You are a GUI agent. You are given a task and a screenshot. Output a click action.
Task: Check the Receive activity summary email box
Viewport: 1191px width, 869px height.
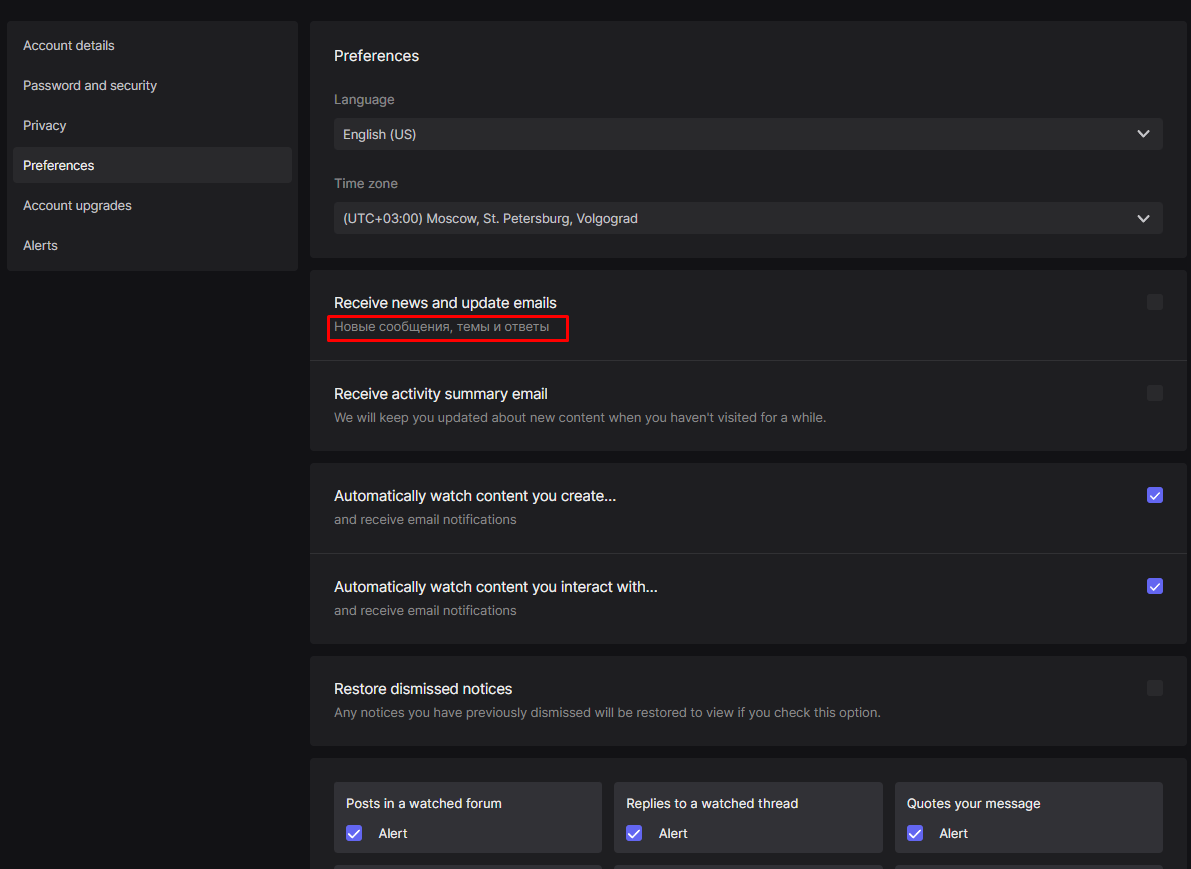click(x=1155, y=393)
